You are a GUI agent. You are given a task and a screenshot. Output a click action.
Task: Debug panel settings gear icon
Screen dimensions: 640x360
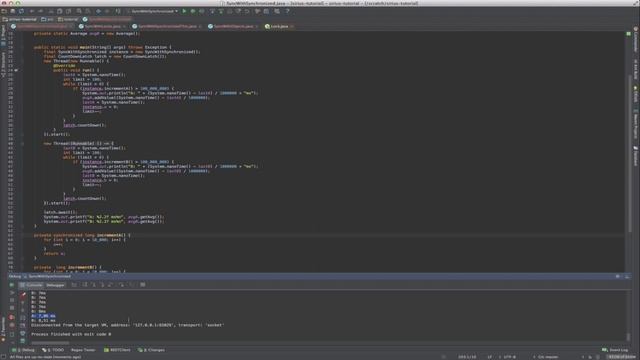pyautogui.click(x=618, y=276)
